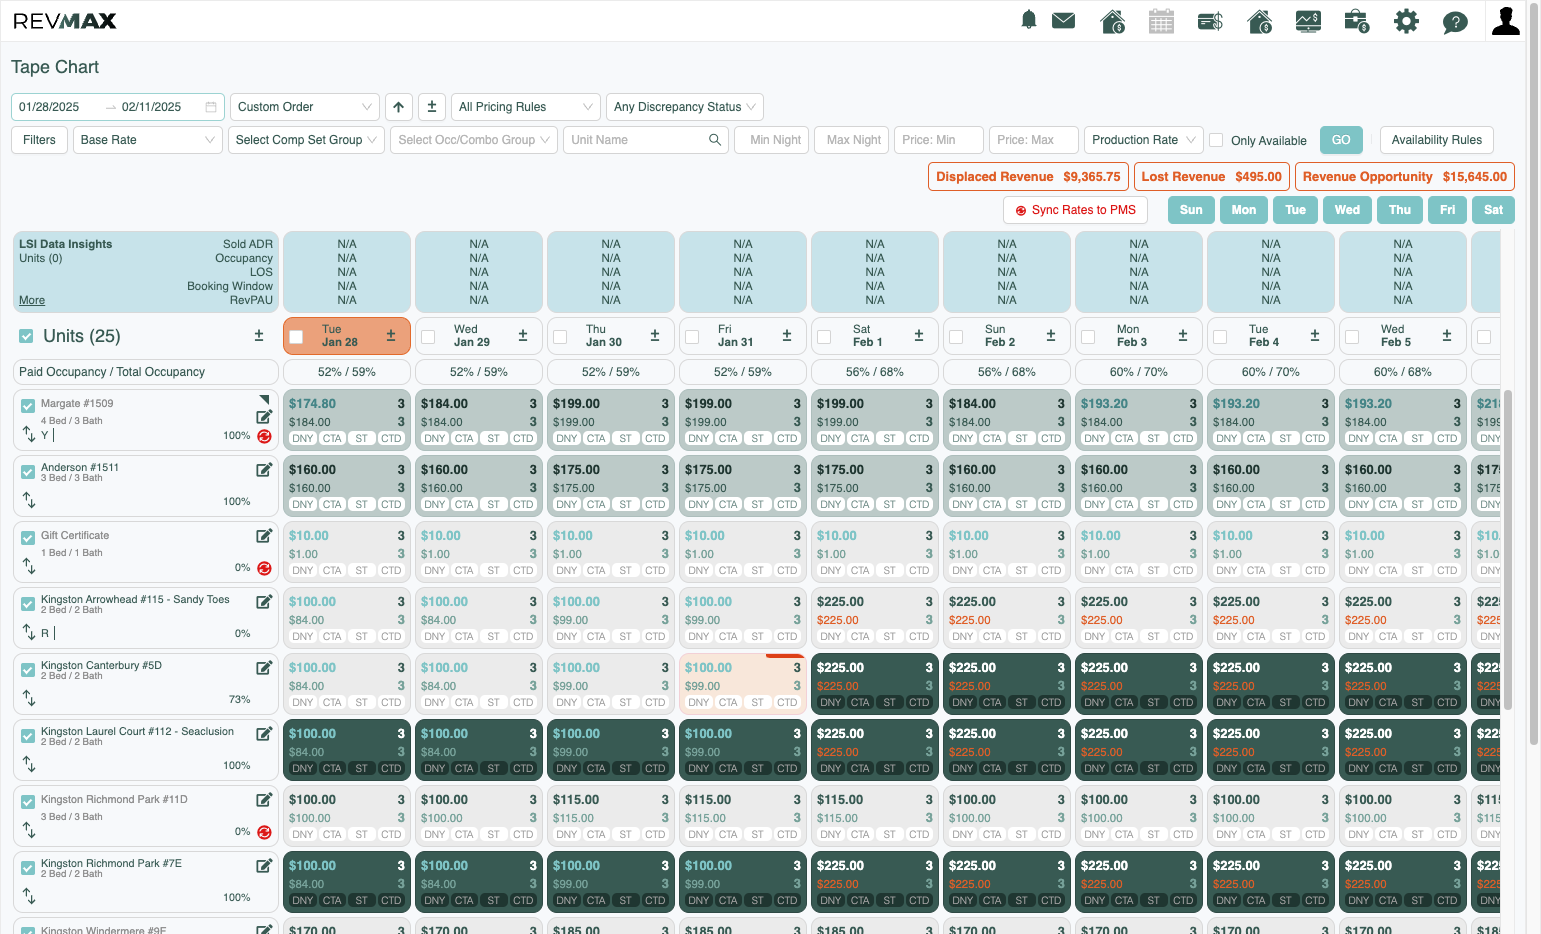Edit the Gift Certificate unit
This screenshot has height=934, width=1541.
(264, 535)
